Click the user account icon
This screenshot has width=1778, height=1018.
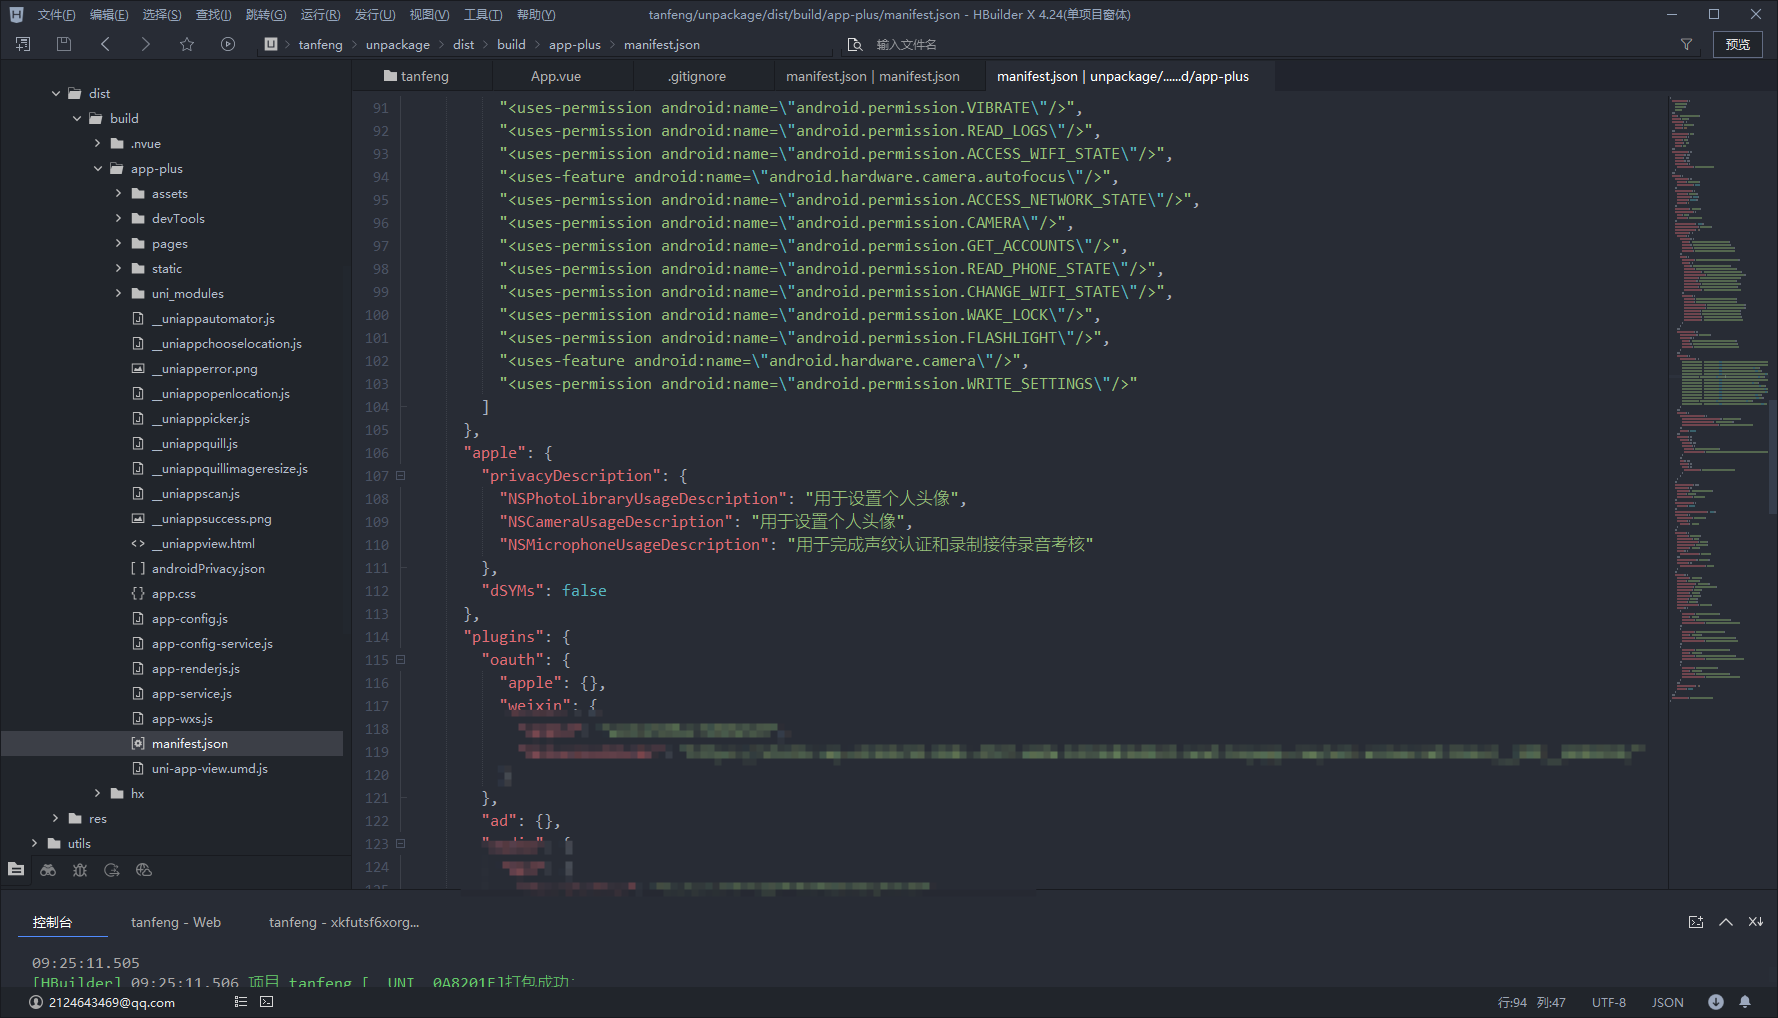36,1002
